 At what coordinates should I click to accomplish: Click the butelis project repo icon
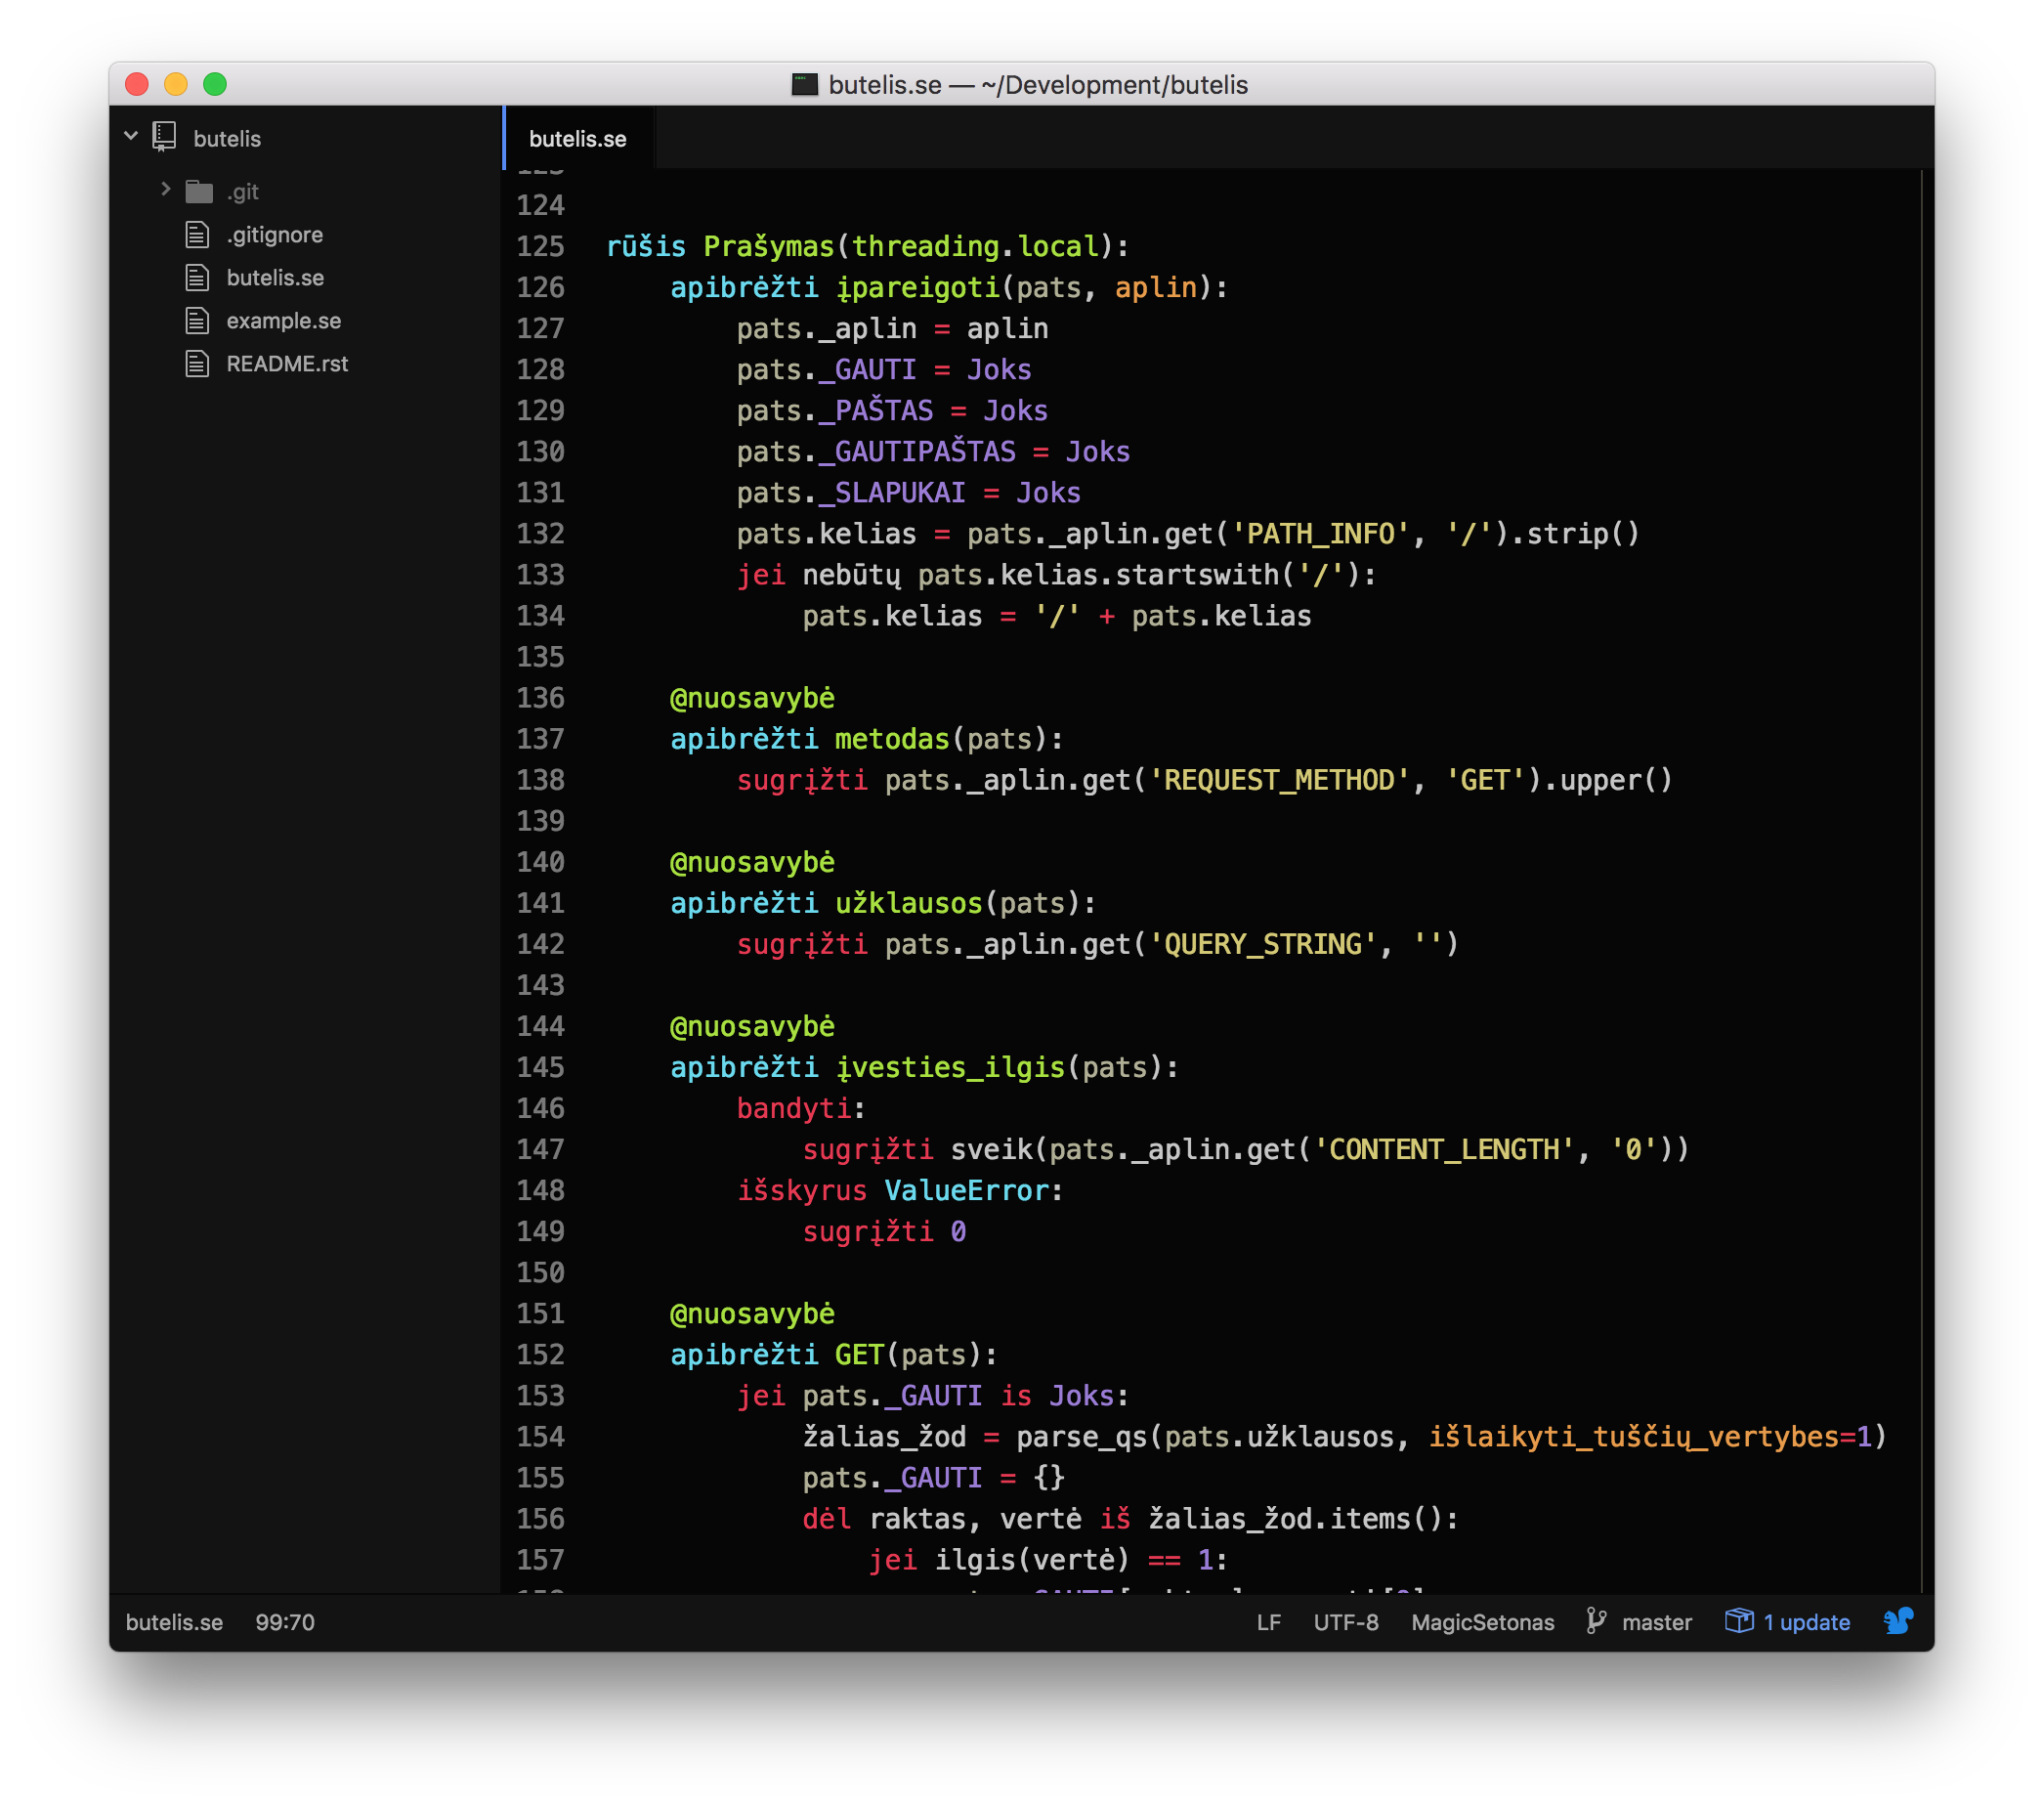point(164,137)
